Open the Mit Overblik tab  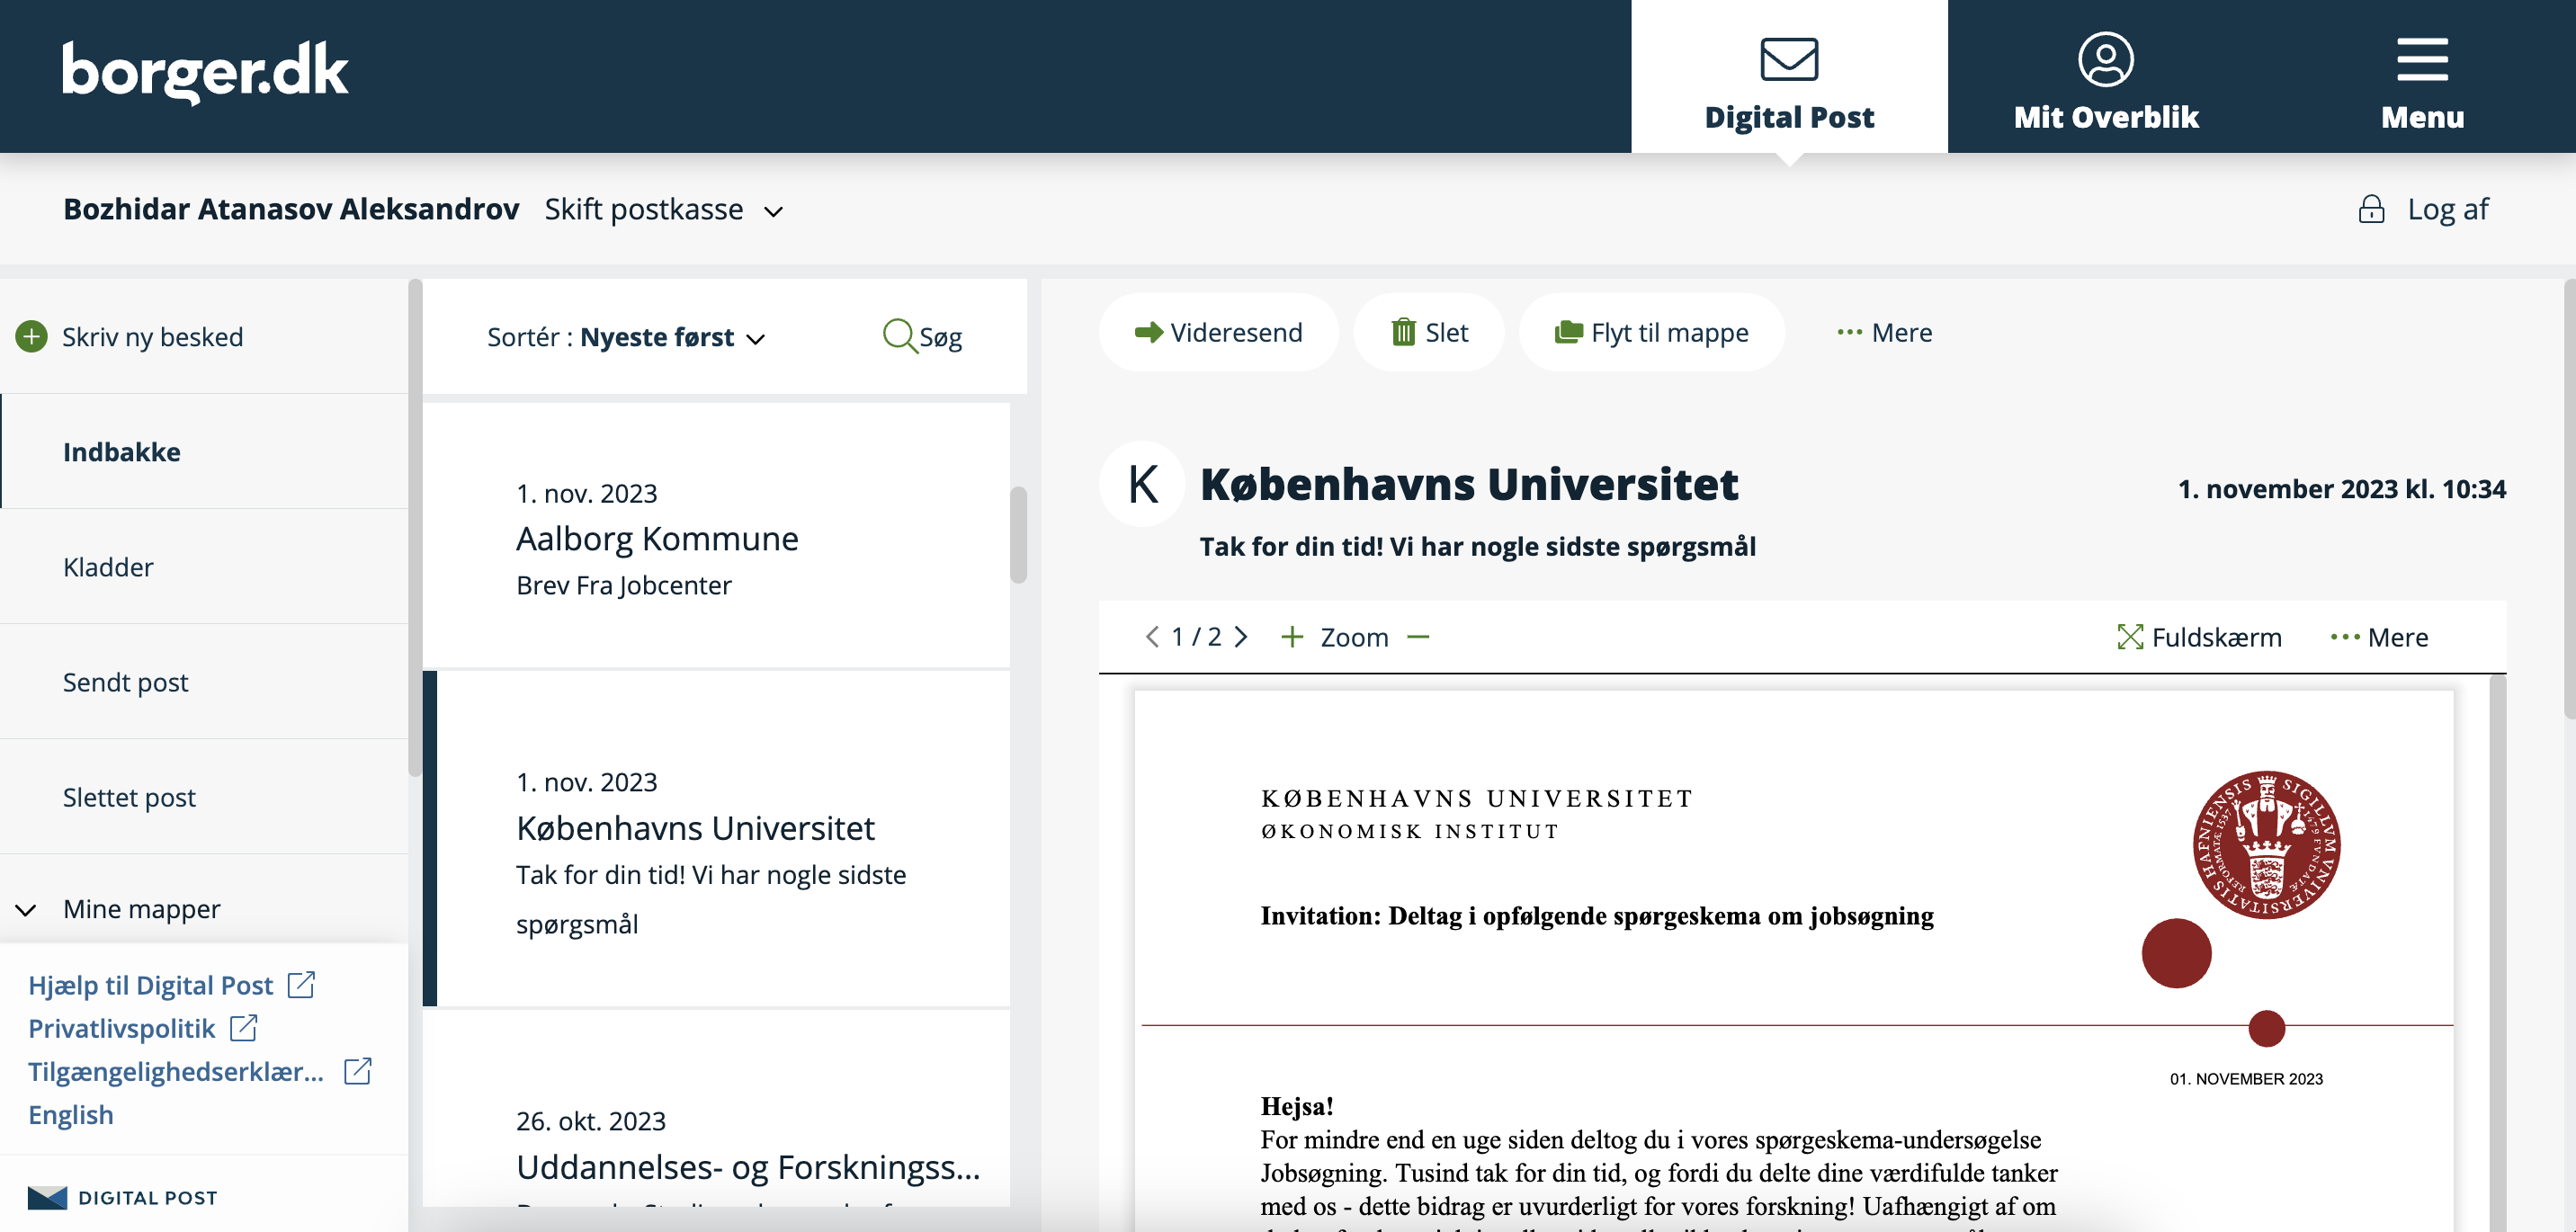pyautogui.click(x=2105, y=80)
